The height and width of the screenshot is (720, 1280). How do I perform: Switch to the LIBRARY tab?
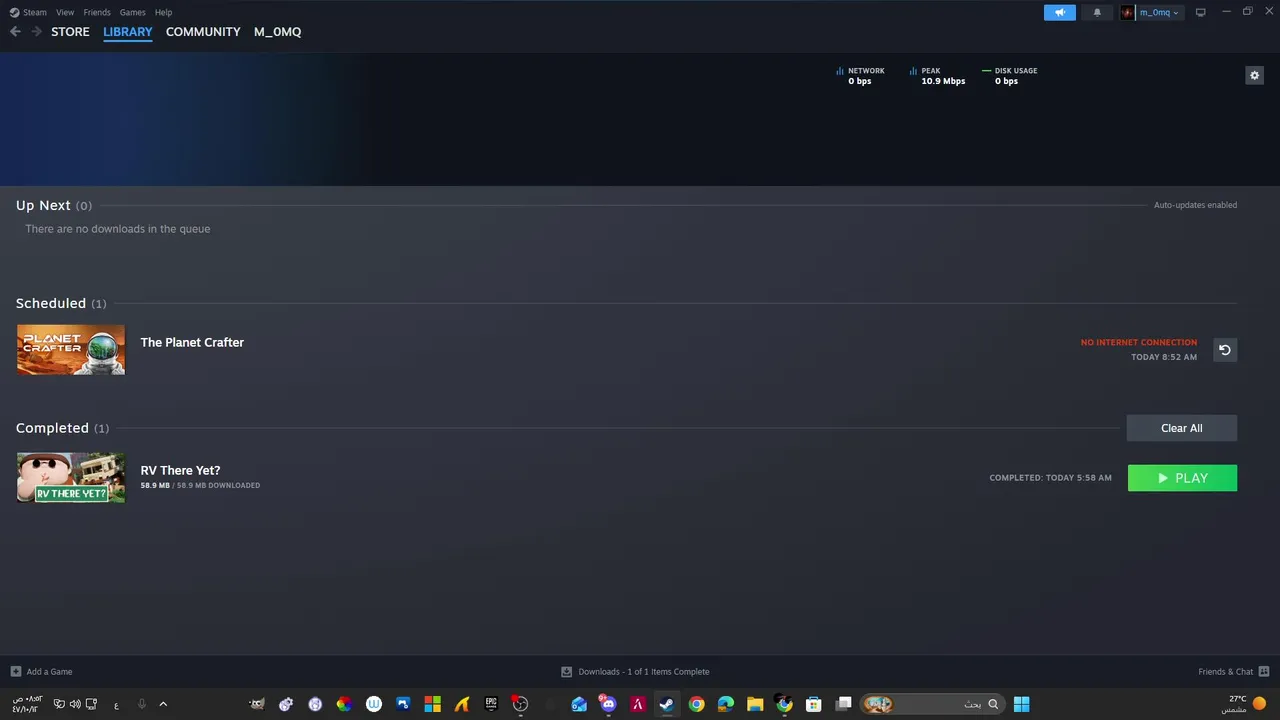tap(128, 32)
